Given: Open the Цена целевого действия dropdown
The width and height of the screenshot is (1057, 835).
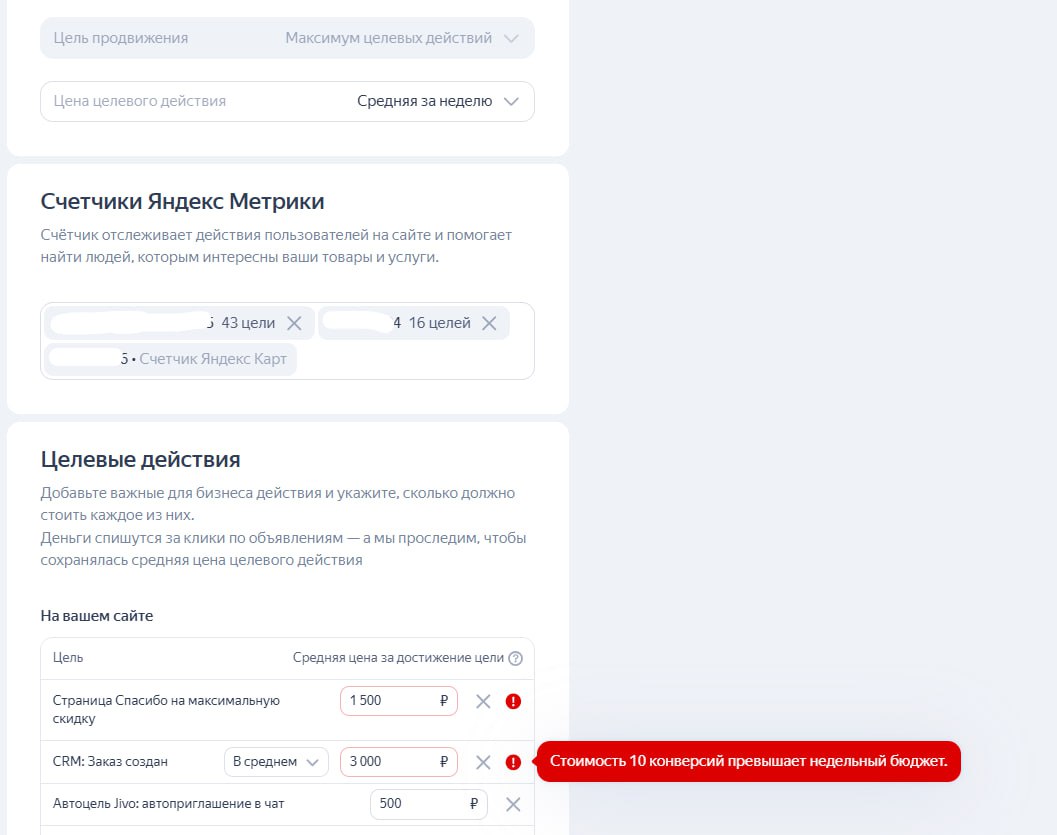Looking at the screenshot, I should 287,101.
